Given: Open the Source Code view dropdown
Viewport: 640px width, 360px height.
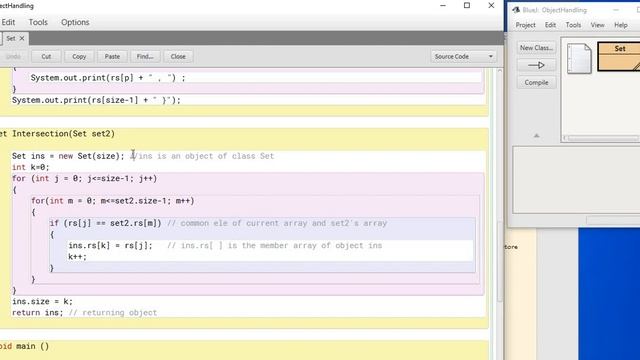Looking at the screenshot, I should coord(464,57).
